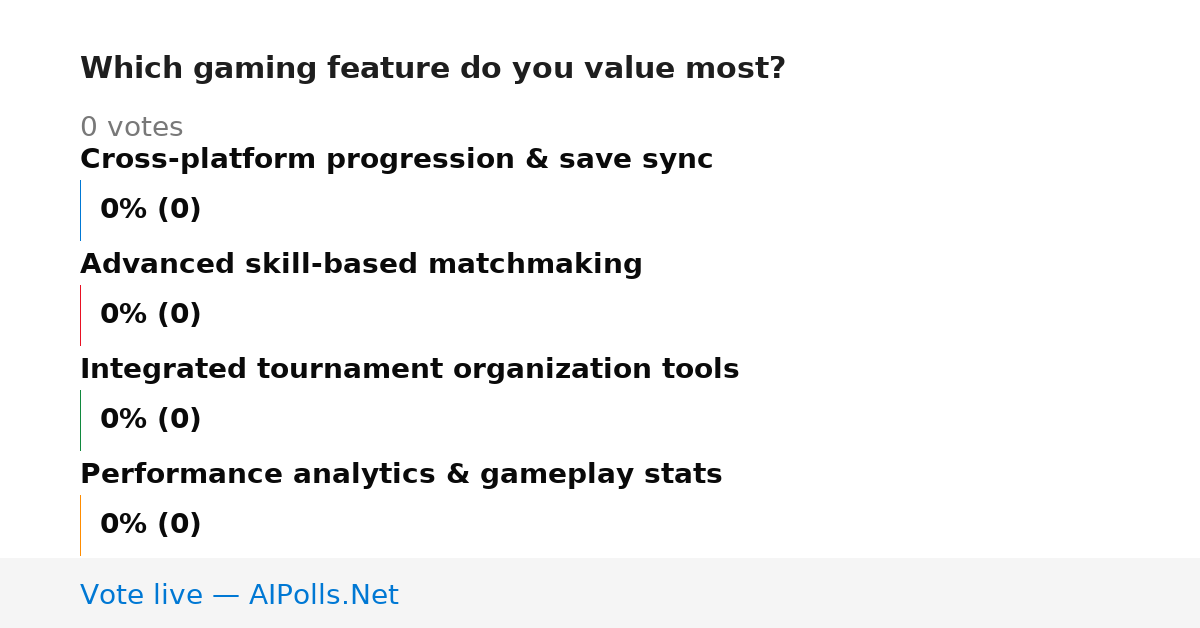
Task: Click the 0 votes total count
Action: 131,128
